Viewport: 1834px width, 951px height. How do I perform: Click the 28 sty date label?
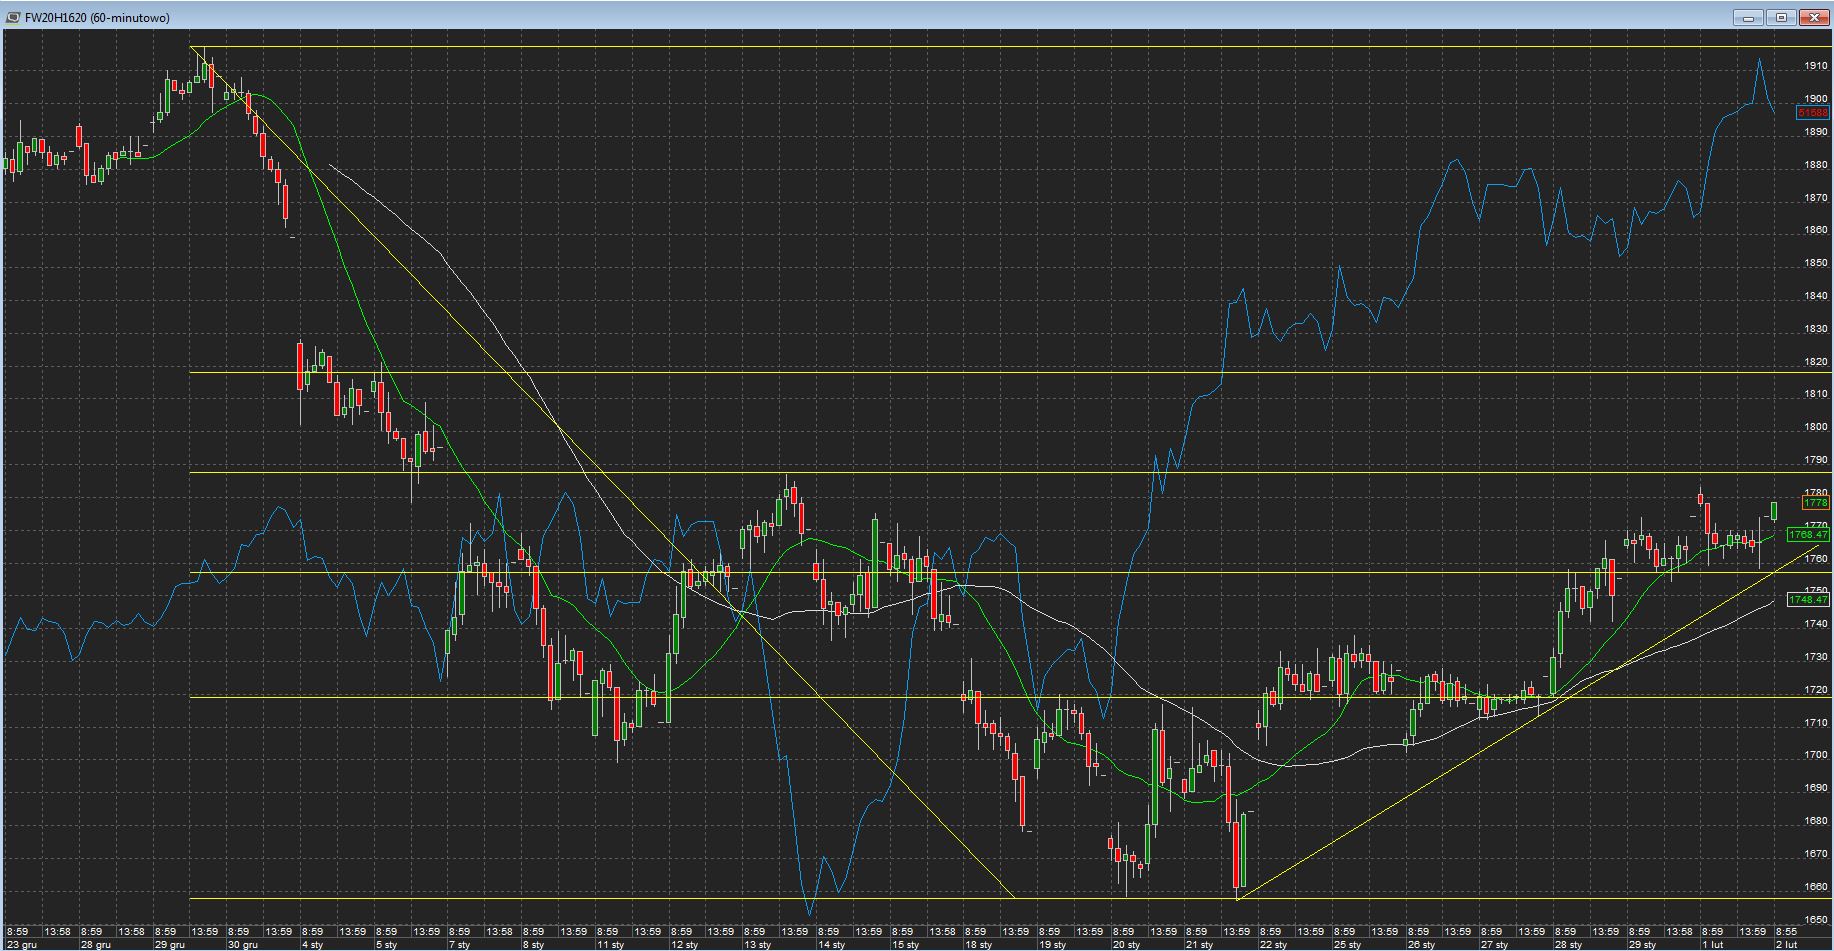tap(1568, 944)
